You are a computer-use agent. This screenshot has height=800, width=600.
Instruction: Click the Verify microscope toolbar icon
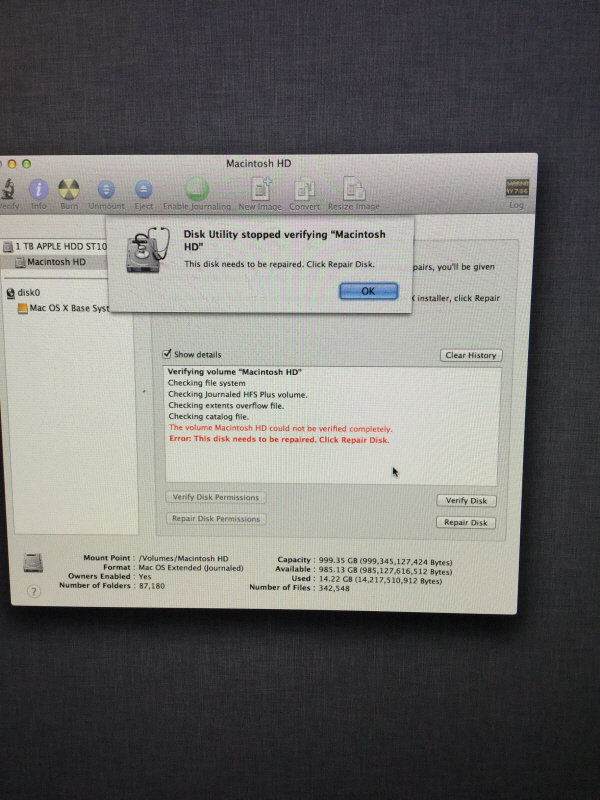click(x=7, y=189)
